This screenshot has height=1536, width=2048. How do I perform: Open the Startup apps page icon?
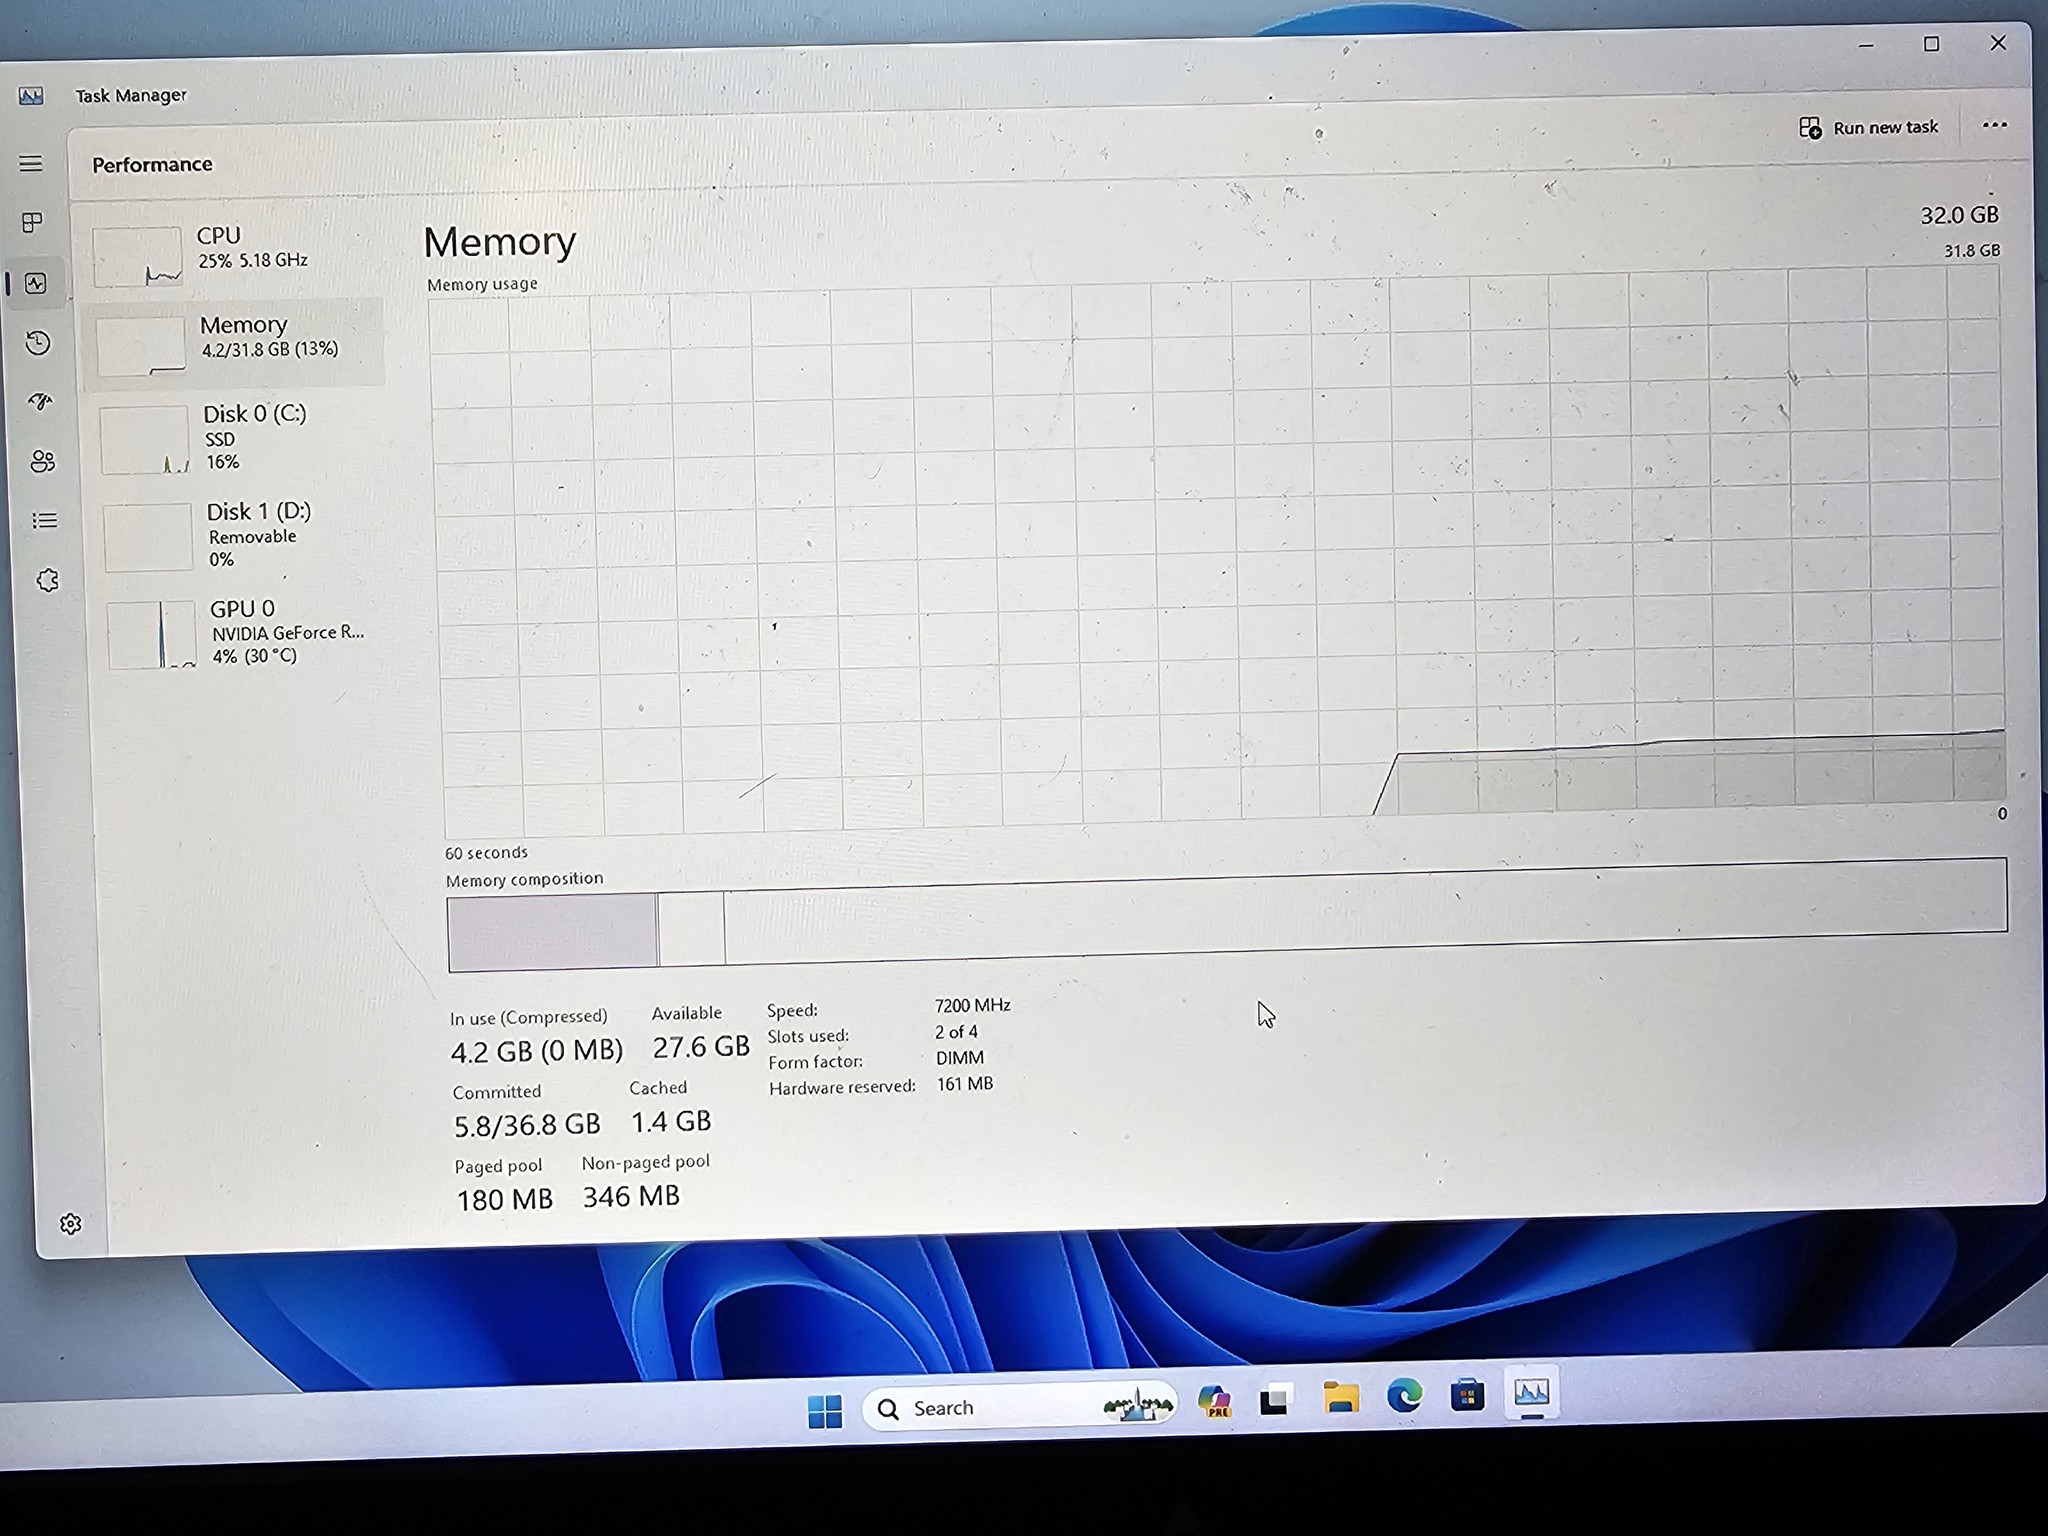click(x=40, y=402)
